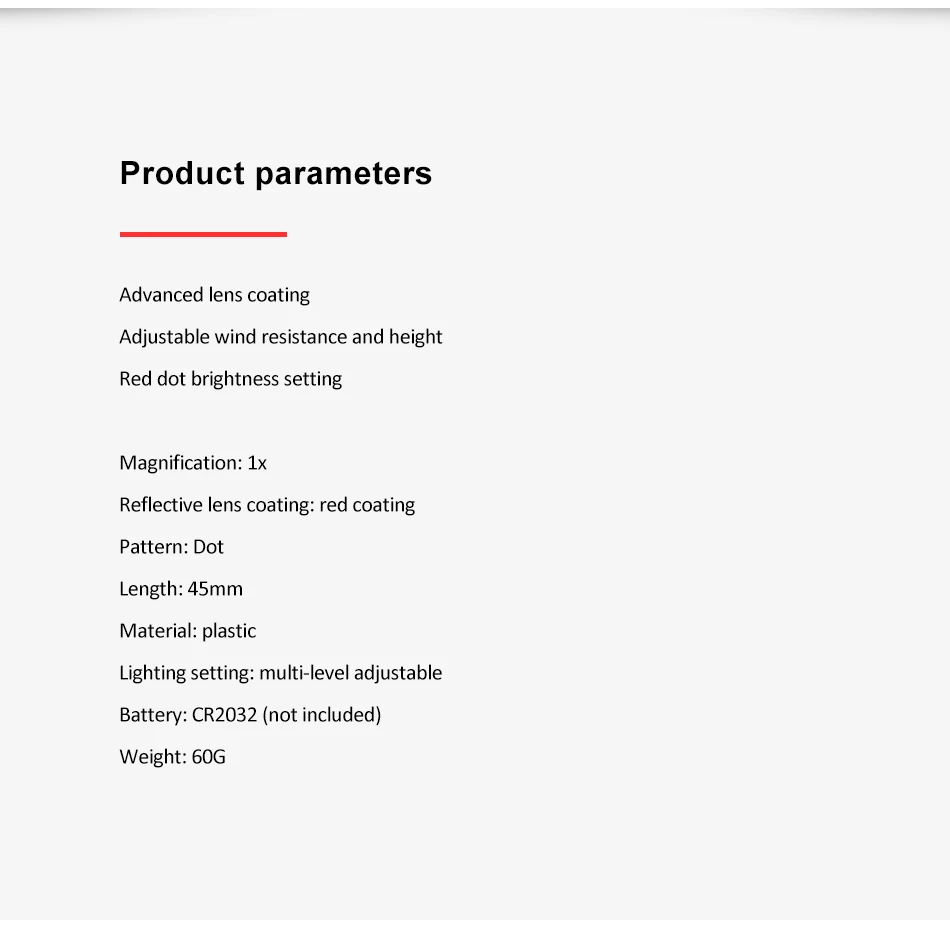The image size is (950, 933).
Task: Click the word parameters in heading
Action: (x=343, y=173)
